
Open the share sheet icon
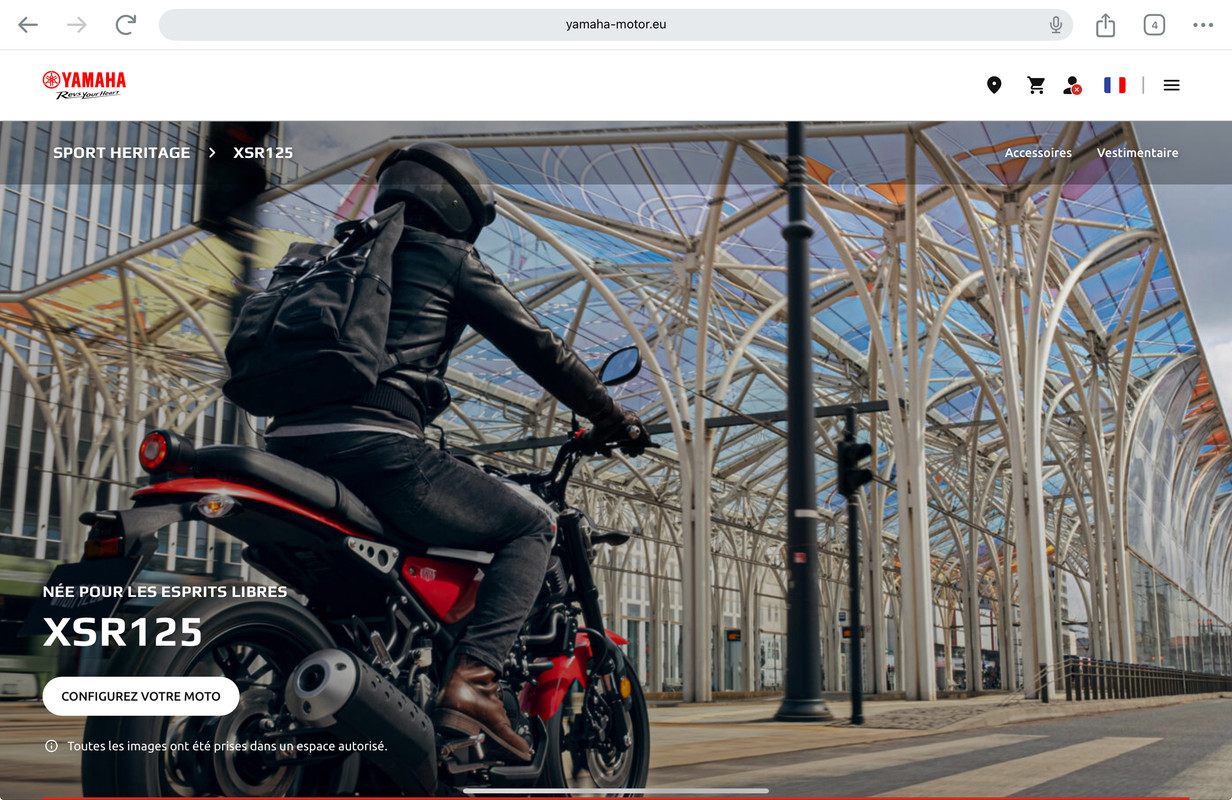[1105, 25]
